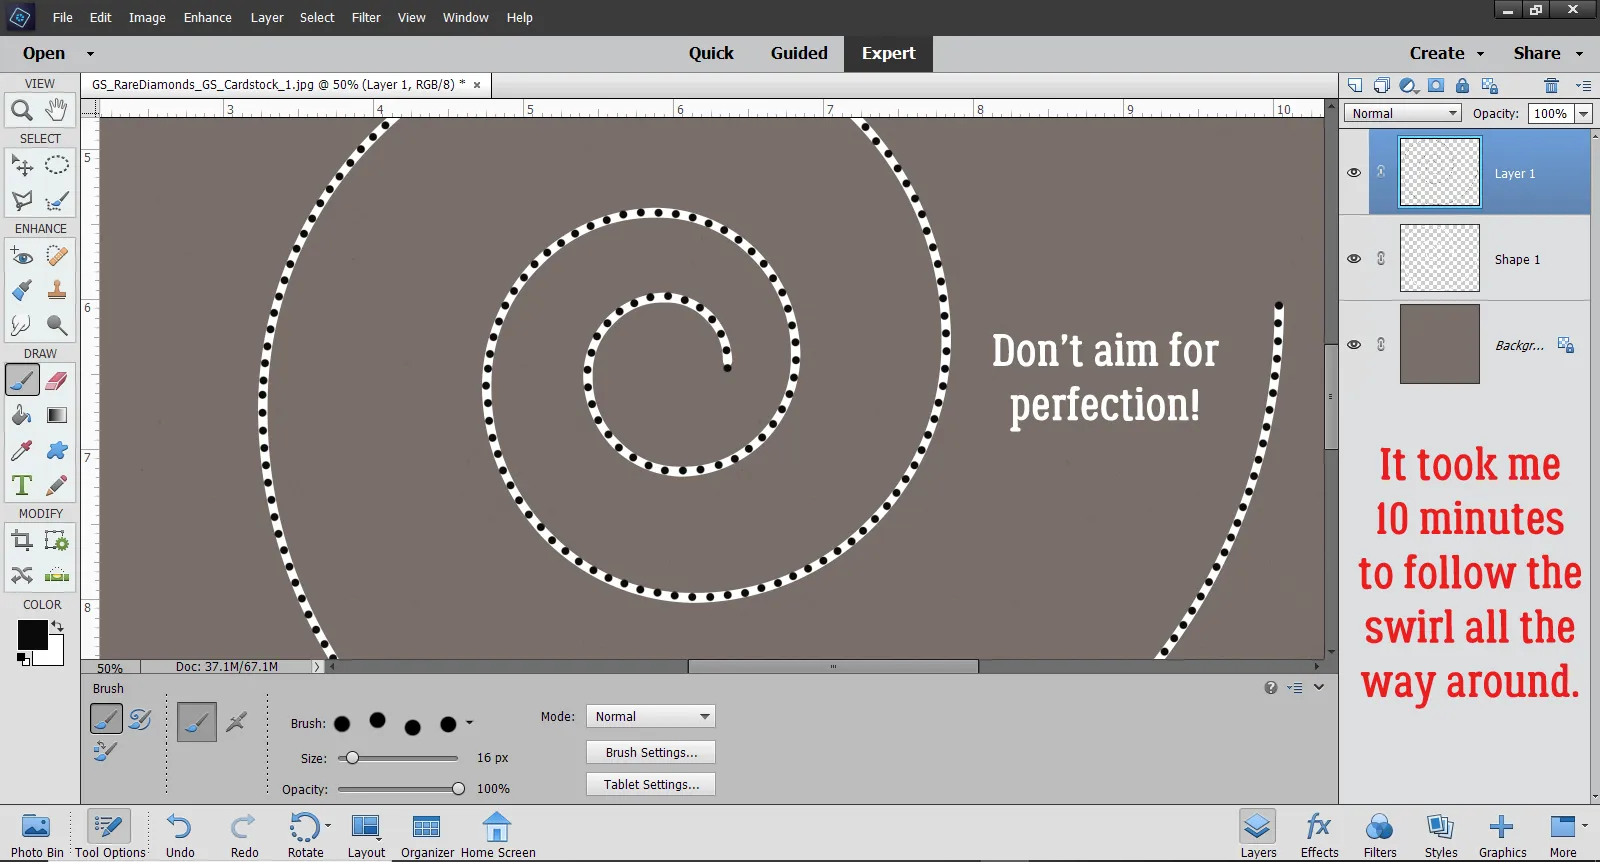Select the Zoom tool in the View section
This screenshot has height=862, width=1600.
tap(21, 110)
